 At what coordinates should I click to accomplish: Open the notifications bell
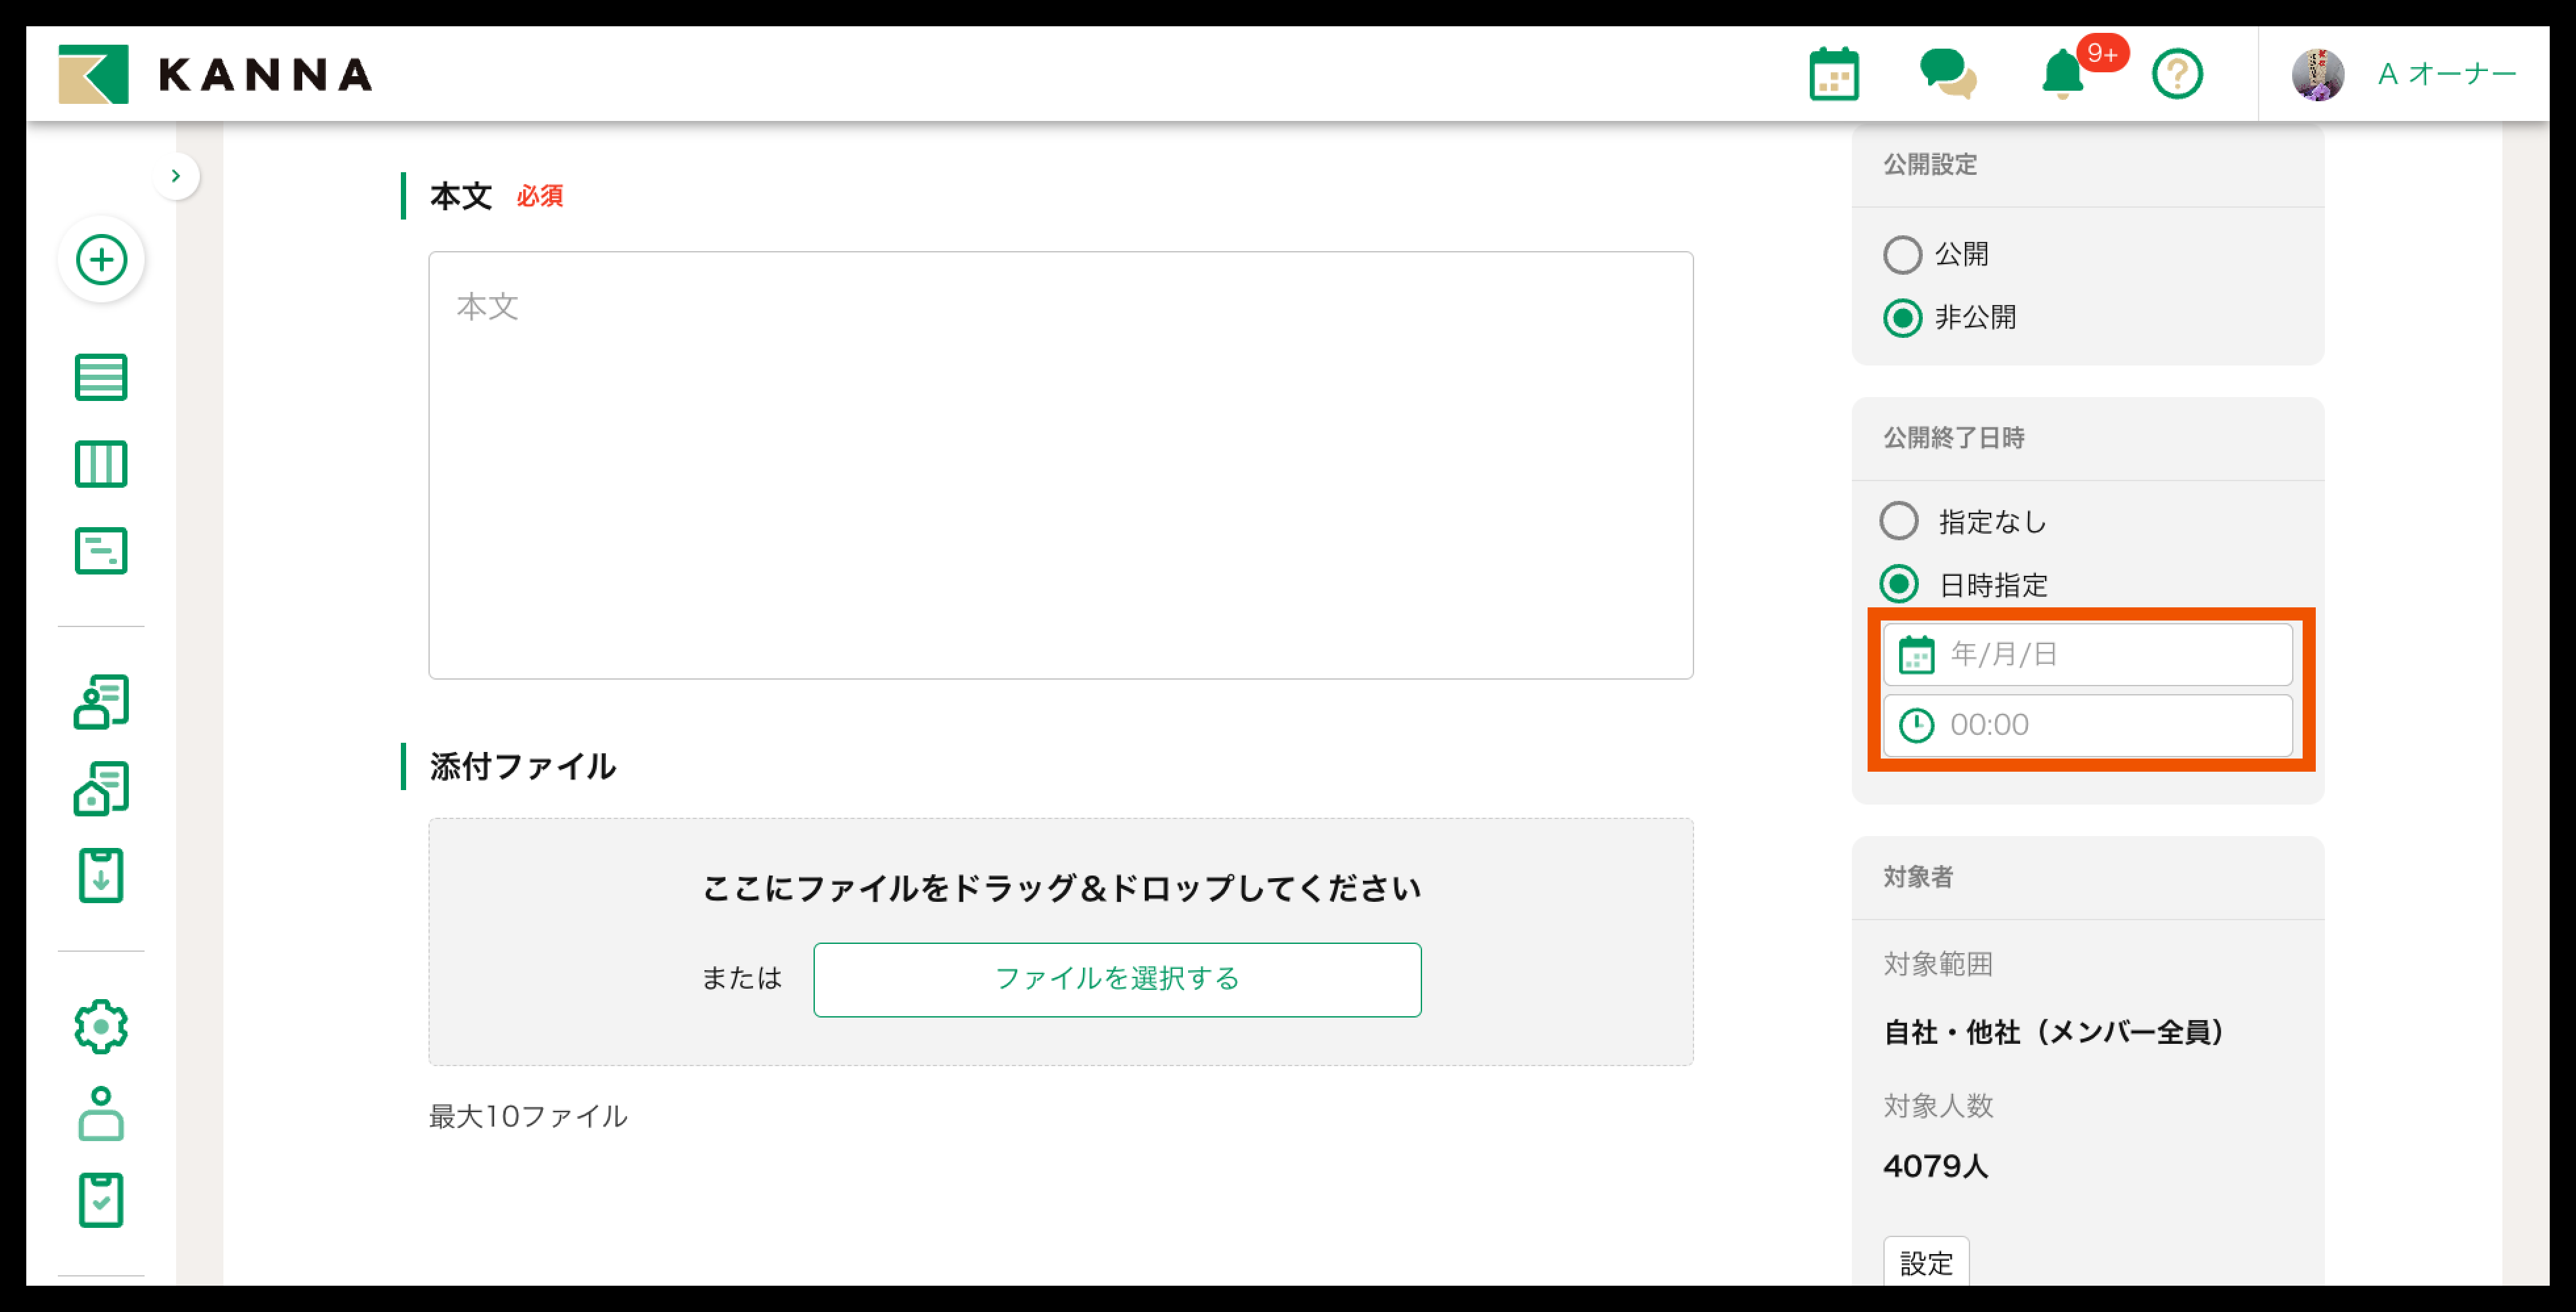pos(2062,75)
